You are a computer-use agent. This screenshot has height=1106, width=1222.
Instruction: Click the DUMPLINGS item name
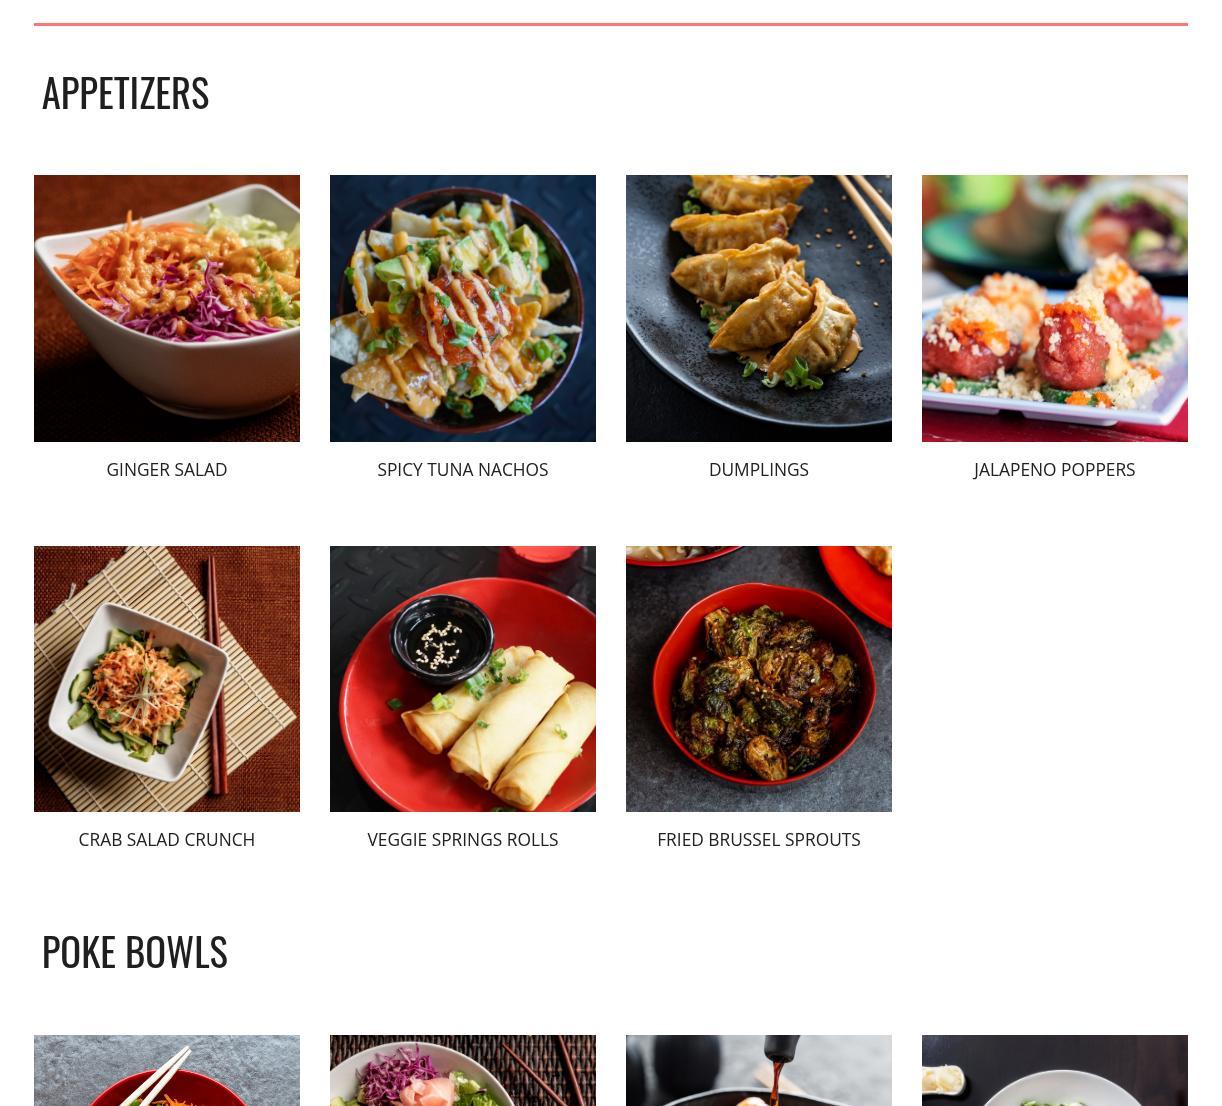point(759,469)
